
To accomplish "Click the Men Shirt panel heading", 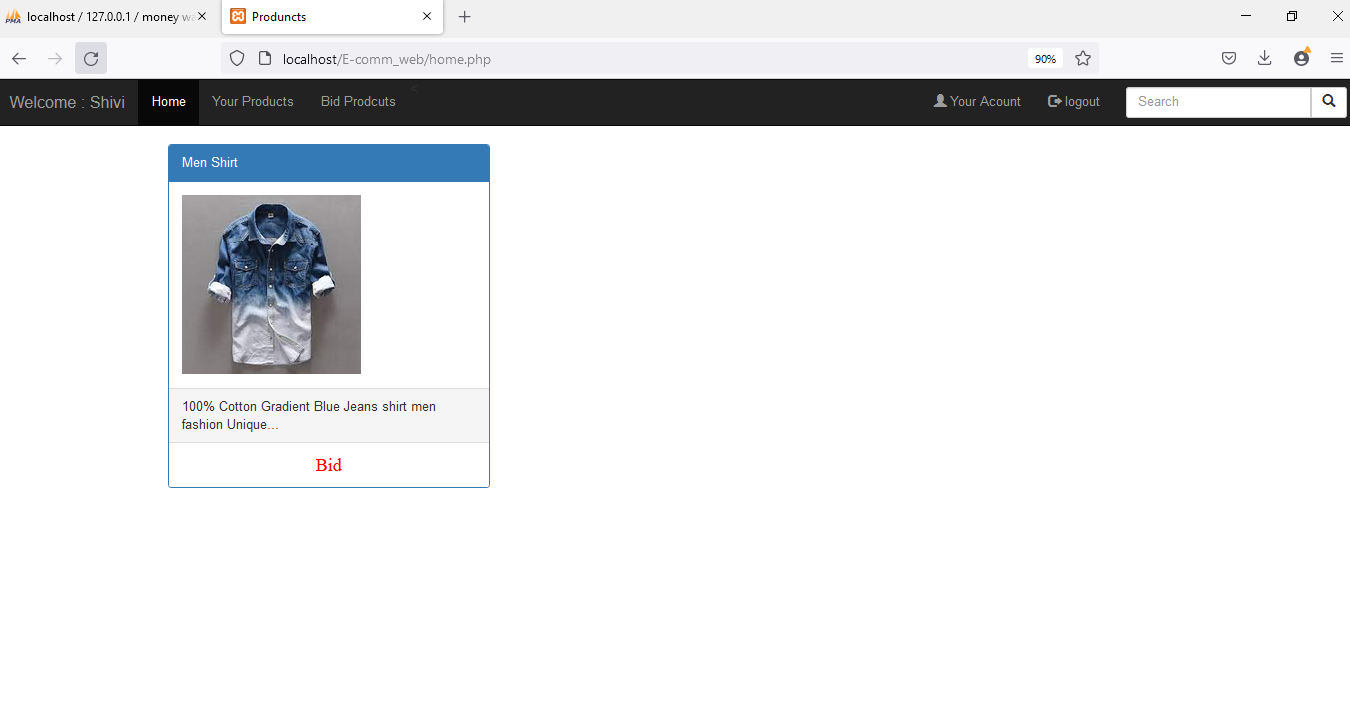I will (329, 163).
